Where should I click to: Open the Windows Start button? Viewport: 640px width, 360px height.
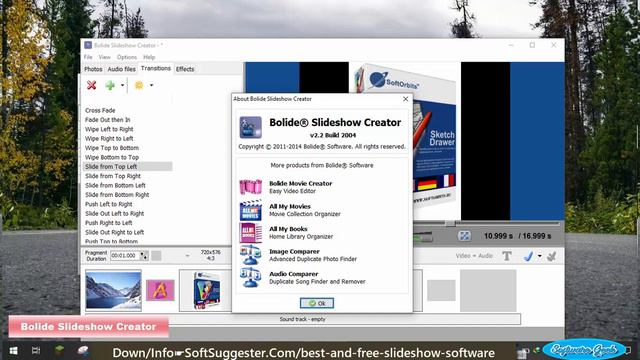coord(13,351)
